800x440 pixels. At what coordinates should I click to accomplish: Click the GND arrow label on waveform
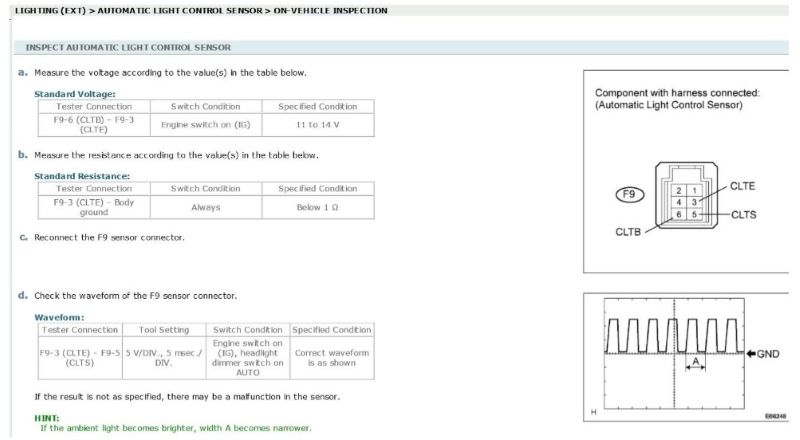[764, 353]
